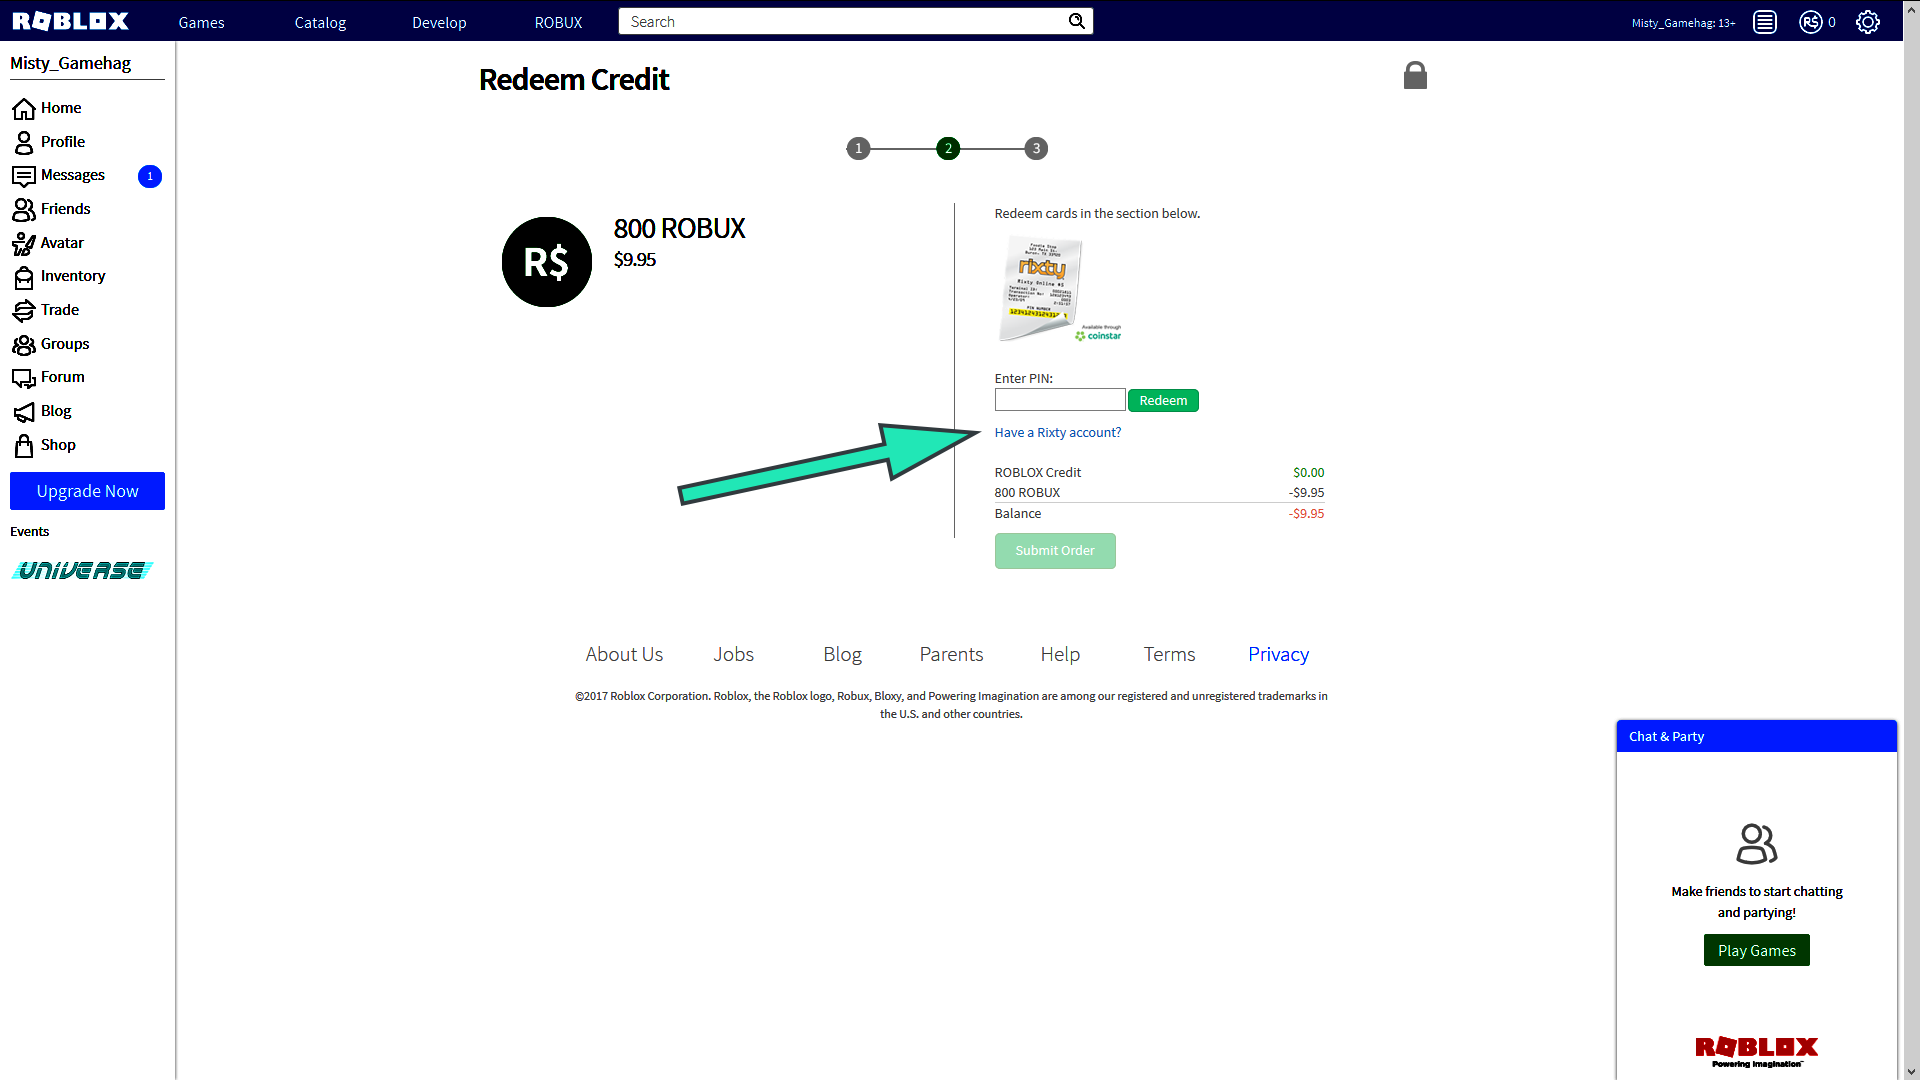Click the Upgrade Now button

[87, 491]
